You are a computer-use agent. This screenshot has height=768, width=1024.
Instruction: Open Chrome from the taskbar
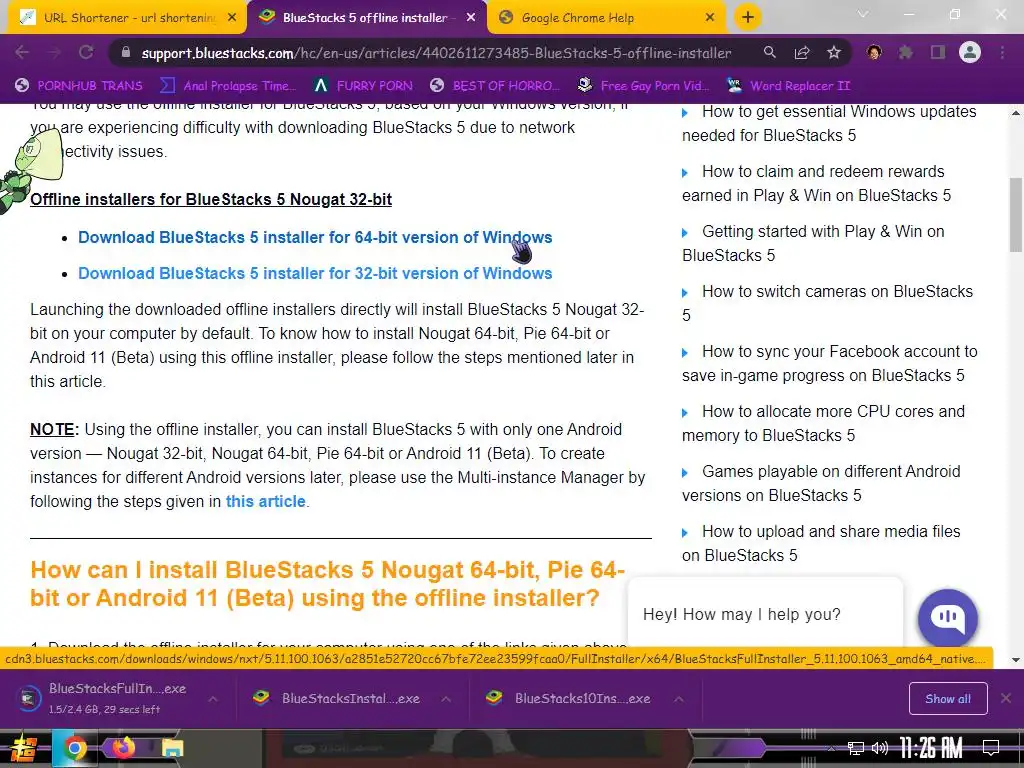point(74,748)
